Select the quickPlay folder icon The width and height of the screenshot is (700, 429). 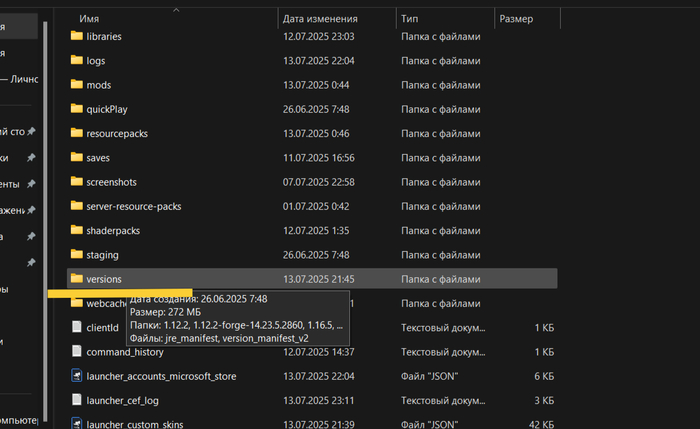[76, 109]
